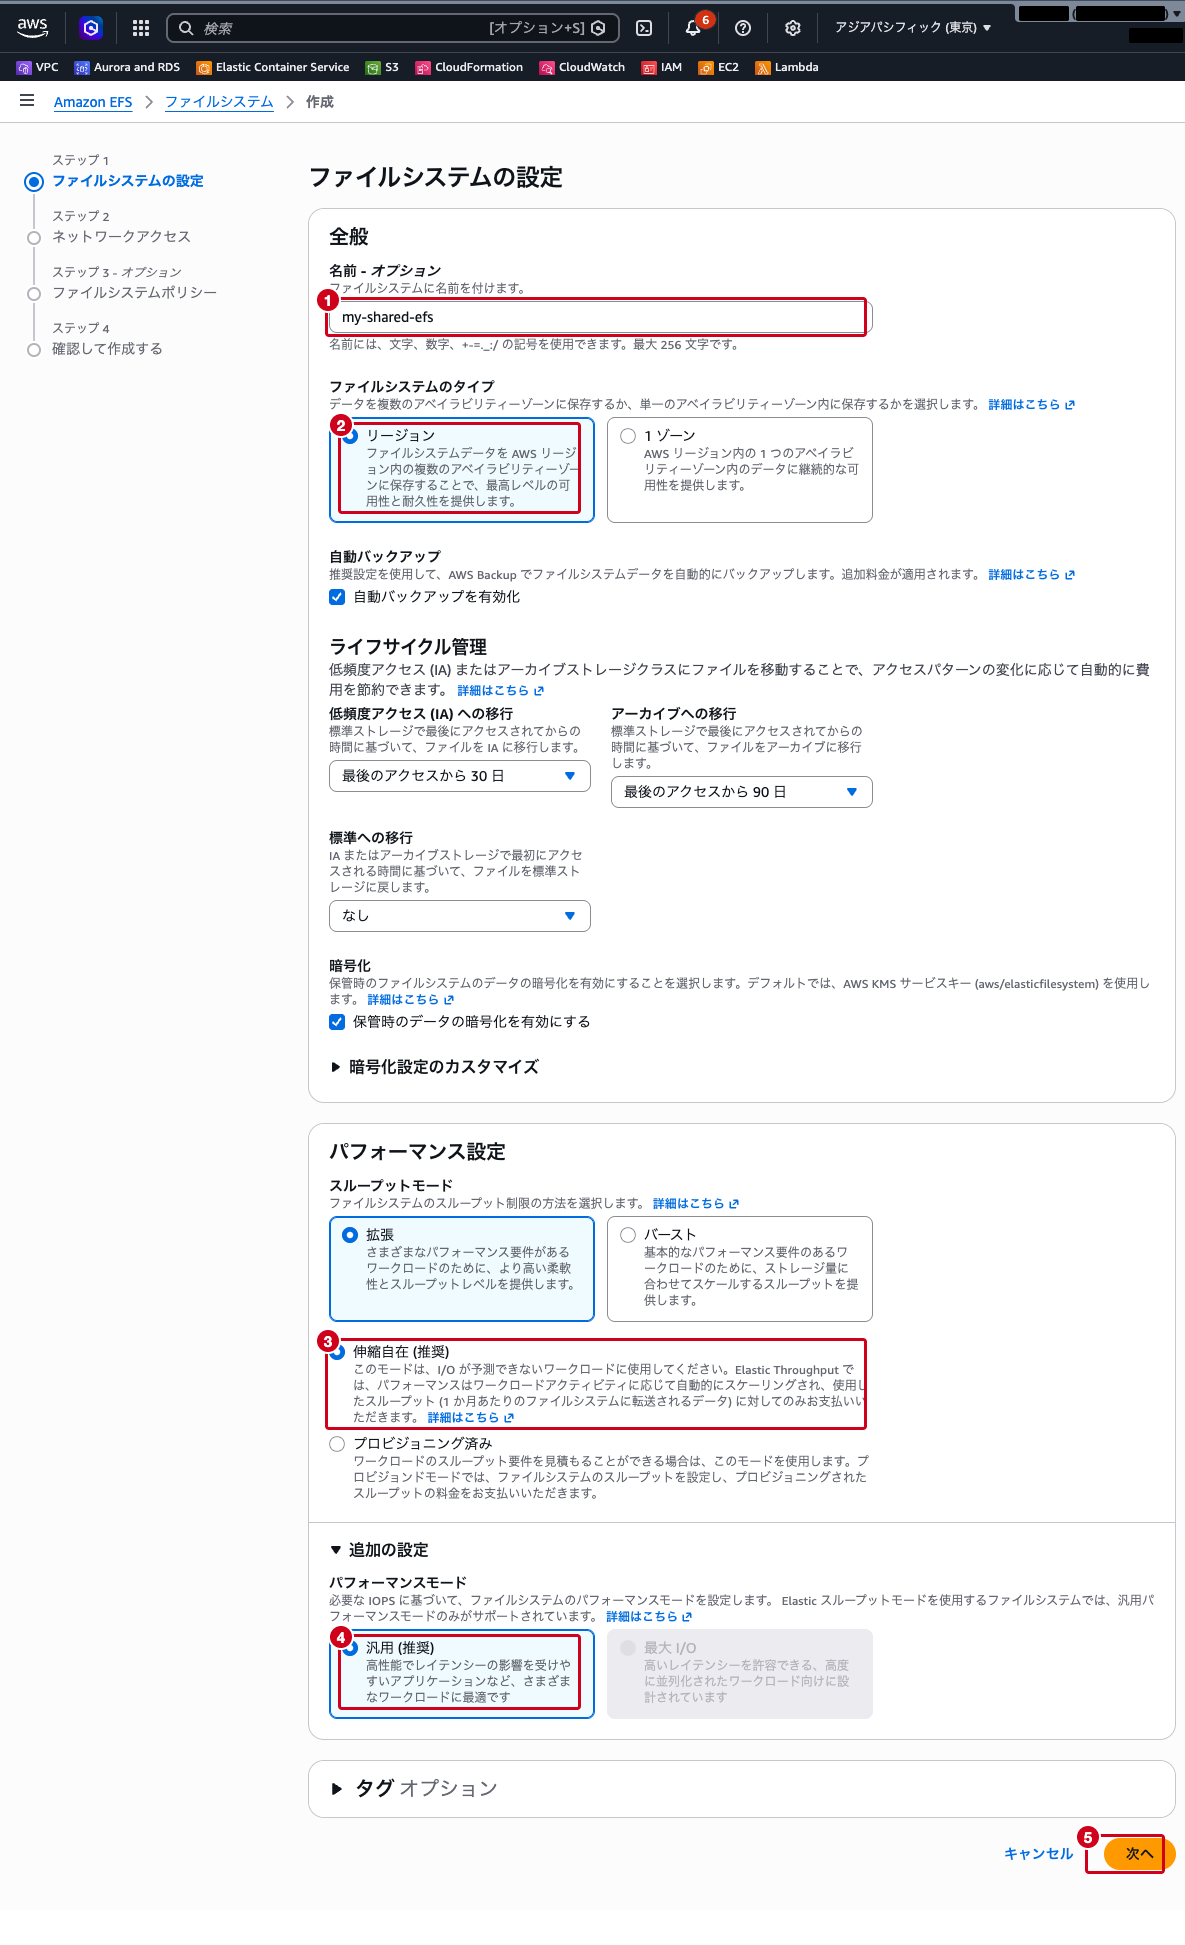1185x1945 pixels.
Task: Go to the Amazon EFS breadcrumb
Action: point(93,102)
